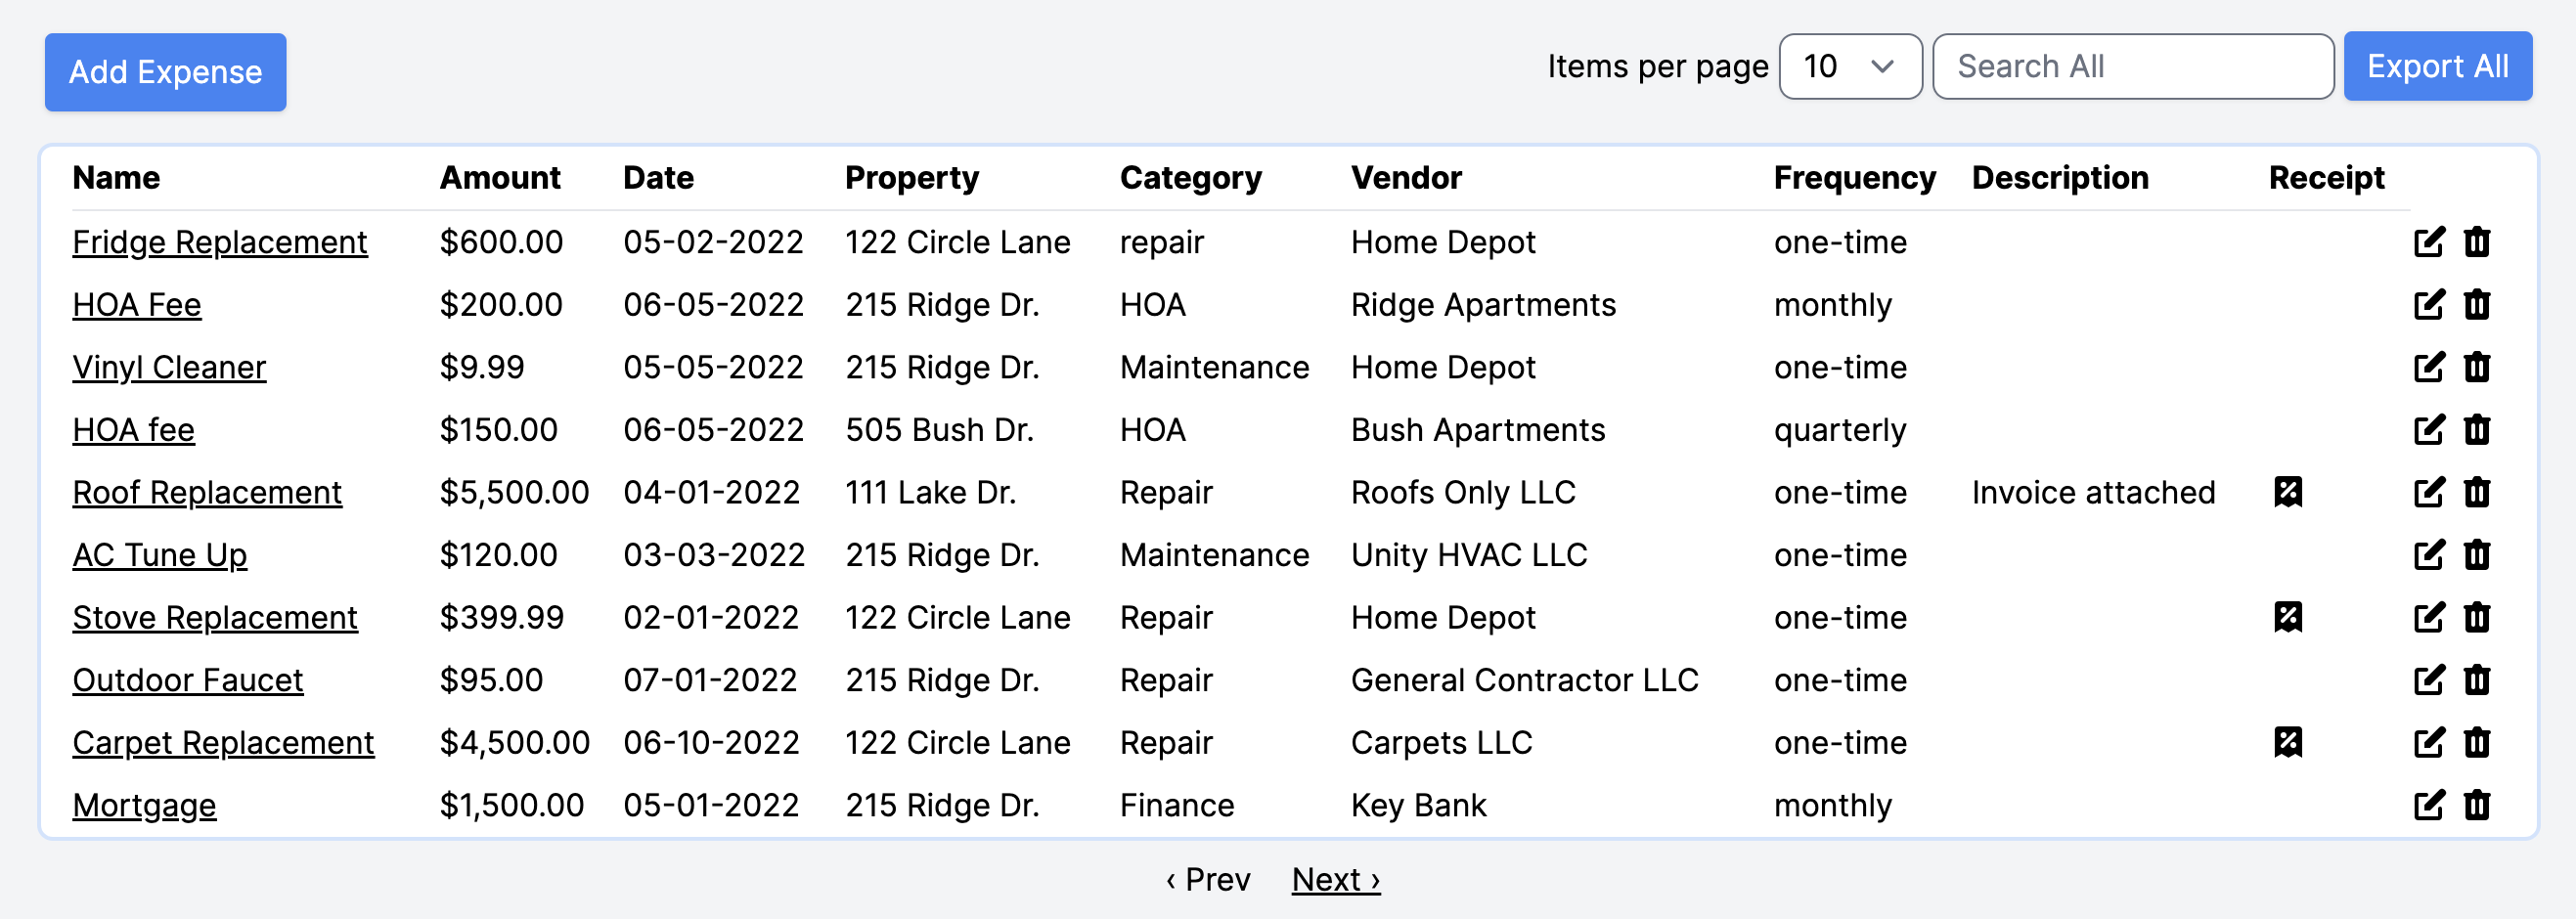This screenshot has height=919, width=2576.
Task: Edit the Outdoor Faucet expense
Action: (x=2428, y=680)
